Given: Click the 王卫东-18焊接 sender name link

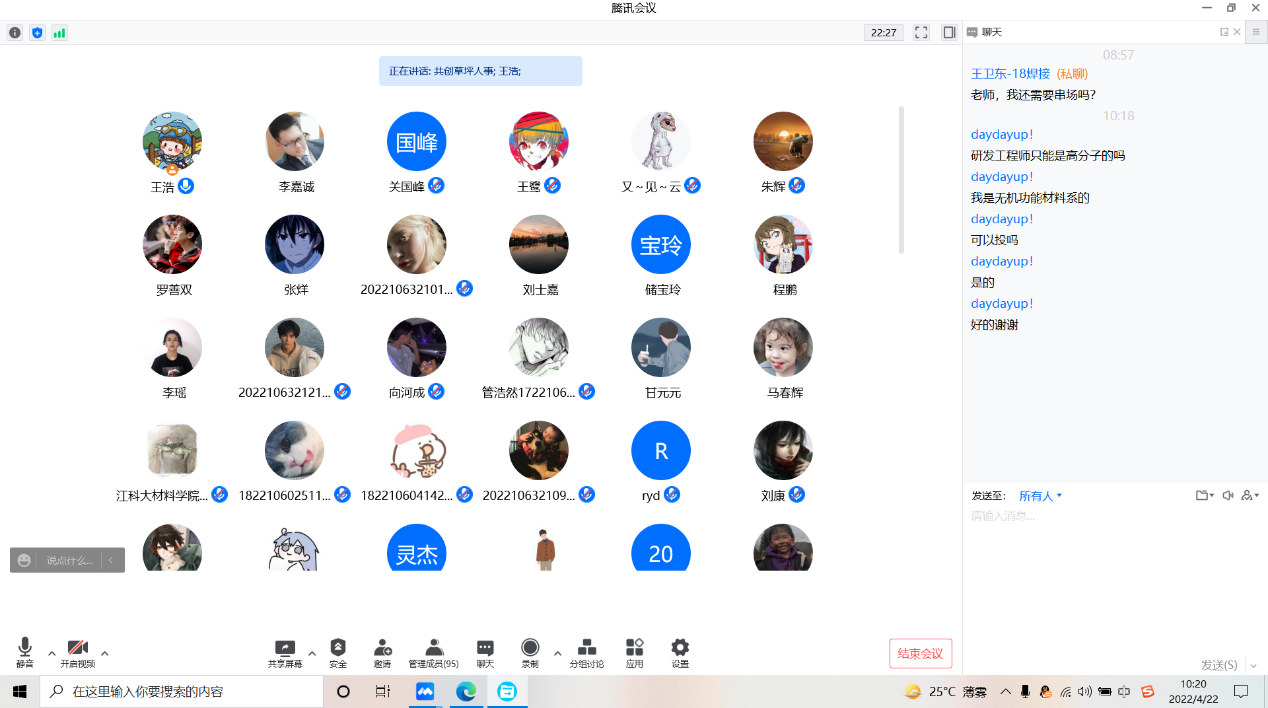Looking at the screenshot, I should point(1010,74).
